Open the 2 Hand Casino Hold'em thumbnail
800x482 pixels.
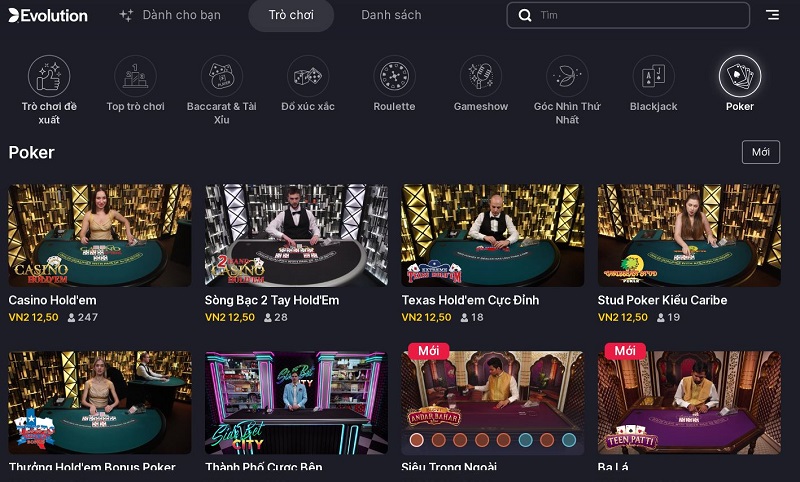tap(296, 235)
